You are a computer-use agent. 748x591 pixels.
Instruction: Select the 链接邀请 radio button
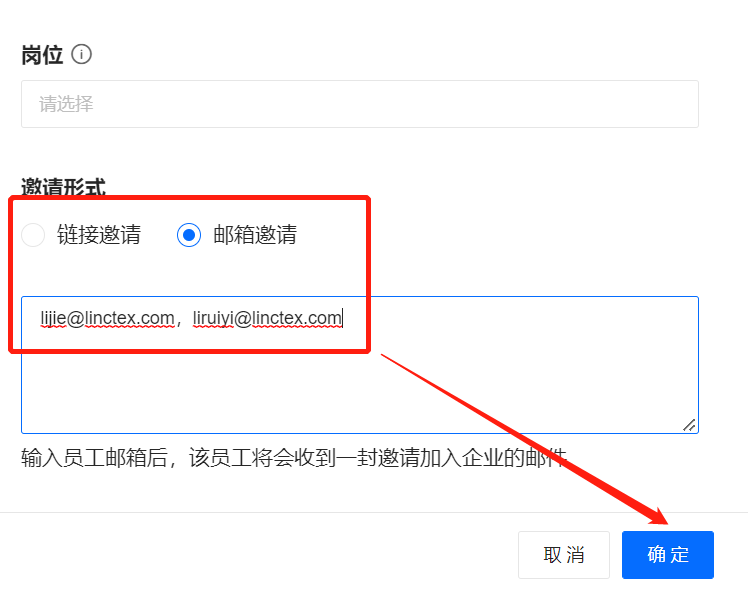pyautogui.click(x=33, y=235)
